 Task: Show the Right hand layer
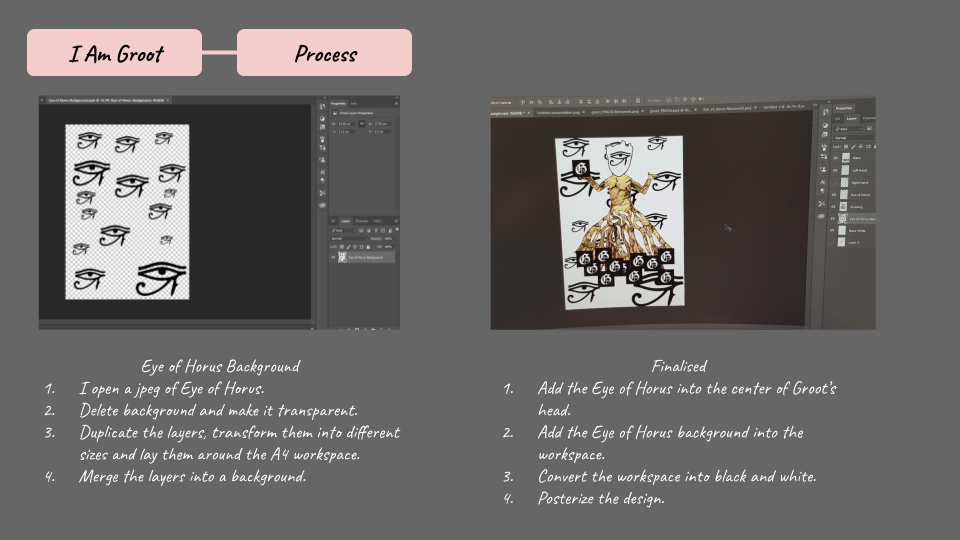pos(834,182)
